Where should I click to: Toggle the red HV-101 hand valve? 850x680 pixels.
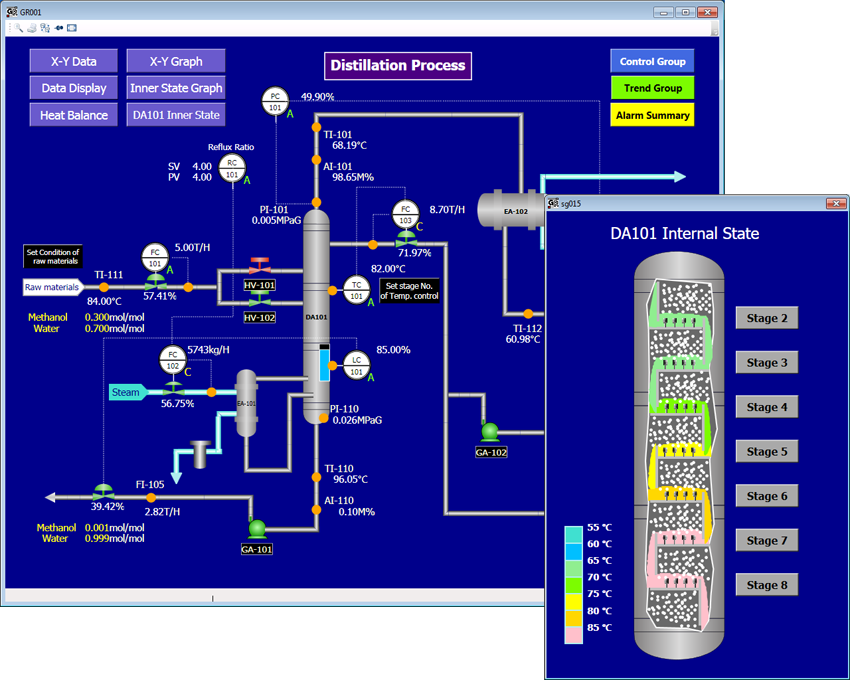pyautogui.click(x=260, y=267)
